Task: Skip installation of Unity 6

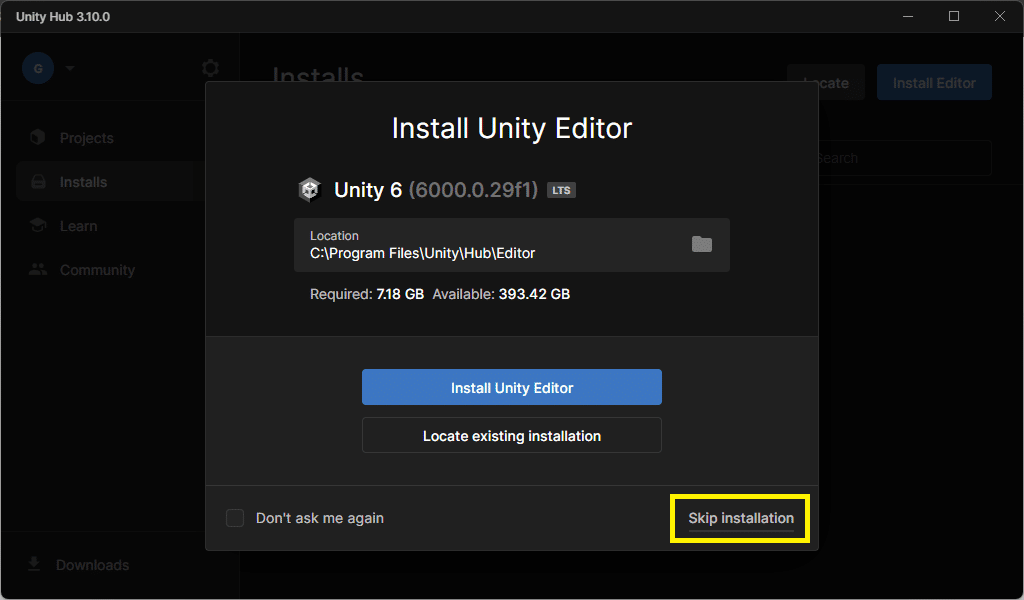Action: [x=739, y=518]
